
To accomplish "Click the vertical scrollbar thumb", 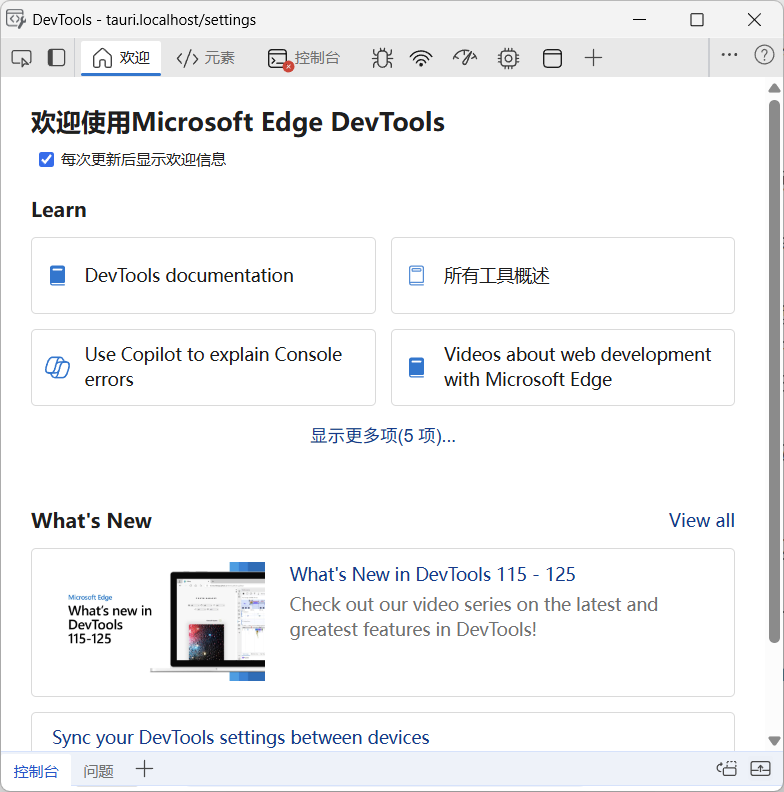I will [x=774, y=371].
